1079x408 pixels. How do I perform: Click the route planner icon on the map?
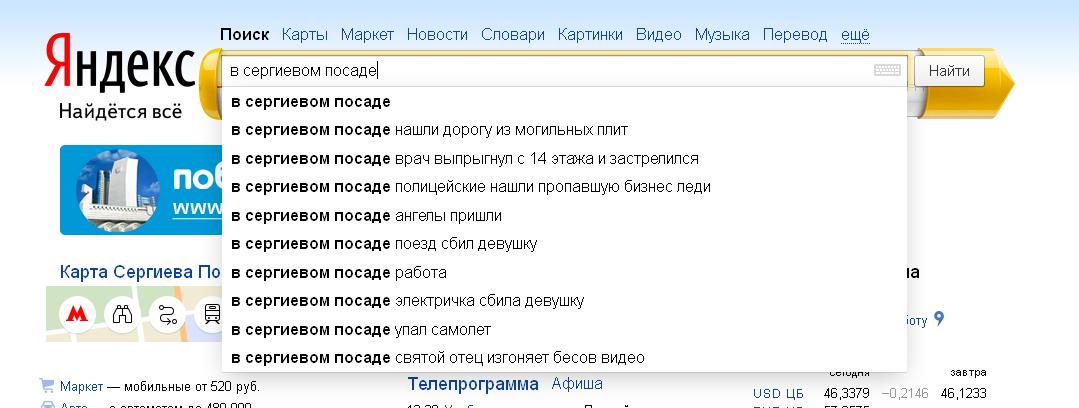click(x=167, y=314)
